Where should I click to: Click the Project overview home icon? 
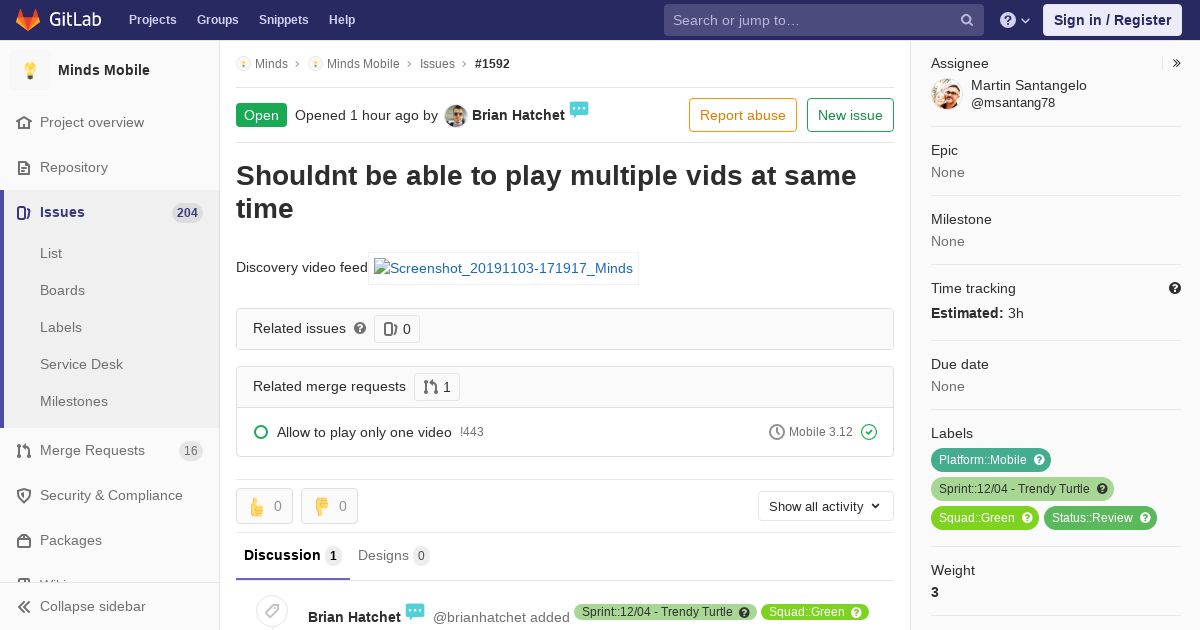point(24,122)
